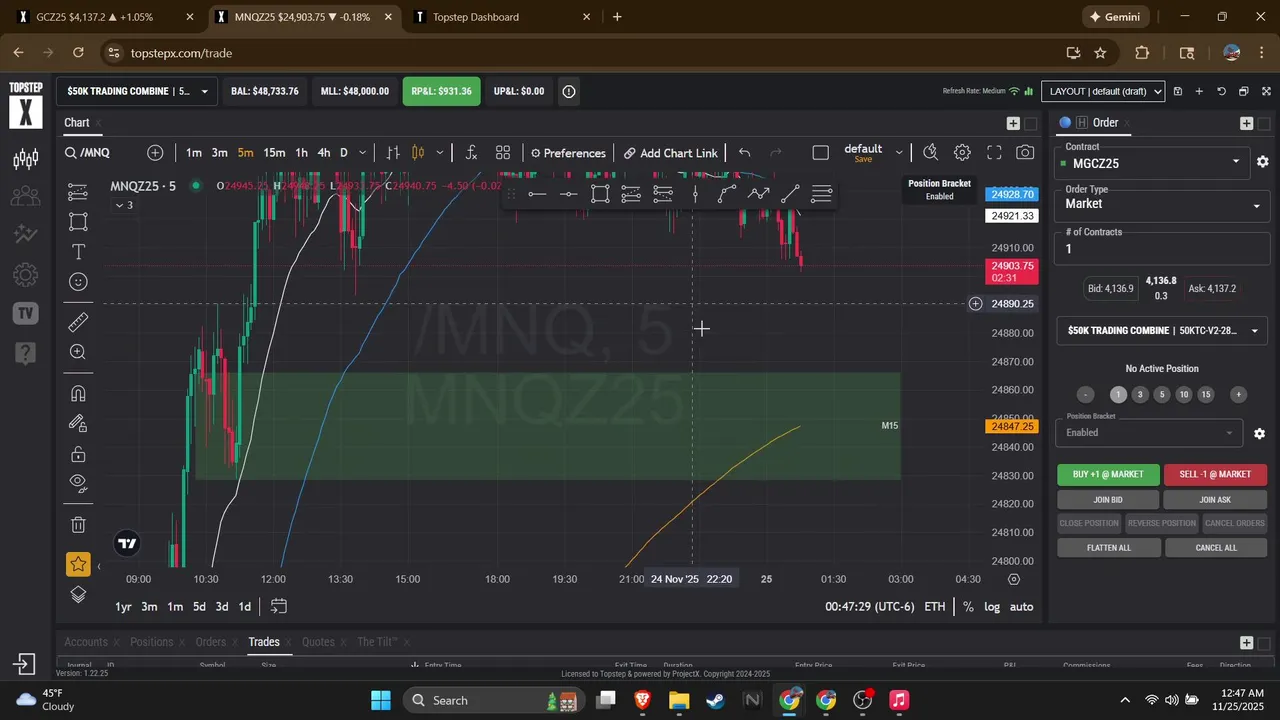Image resolution: width=1280 pixels, height=720 pixels.
Task: Toggle stay in drawing mode pencil lock
Action: [x=78, y=423]
